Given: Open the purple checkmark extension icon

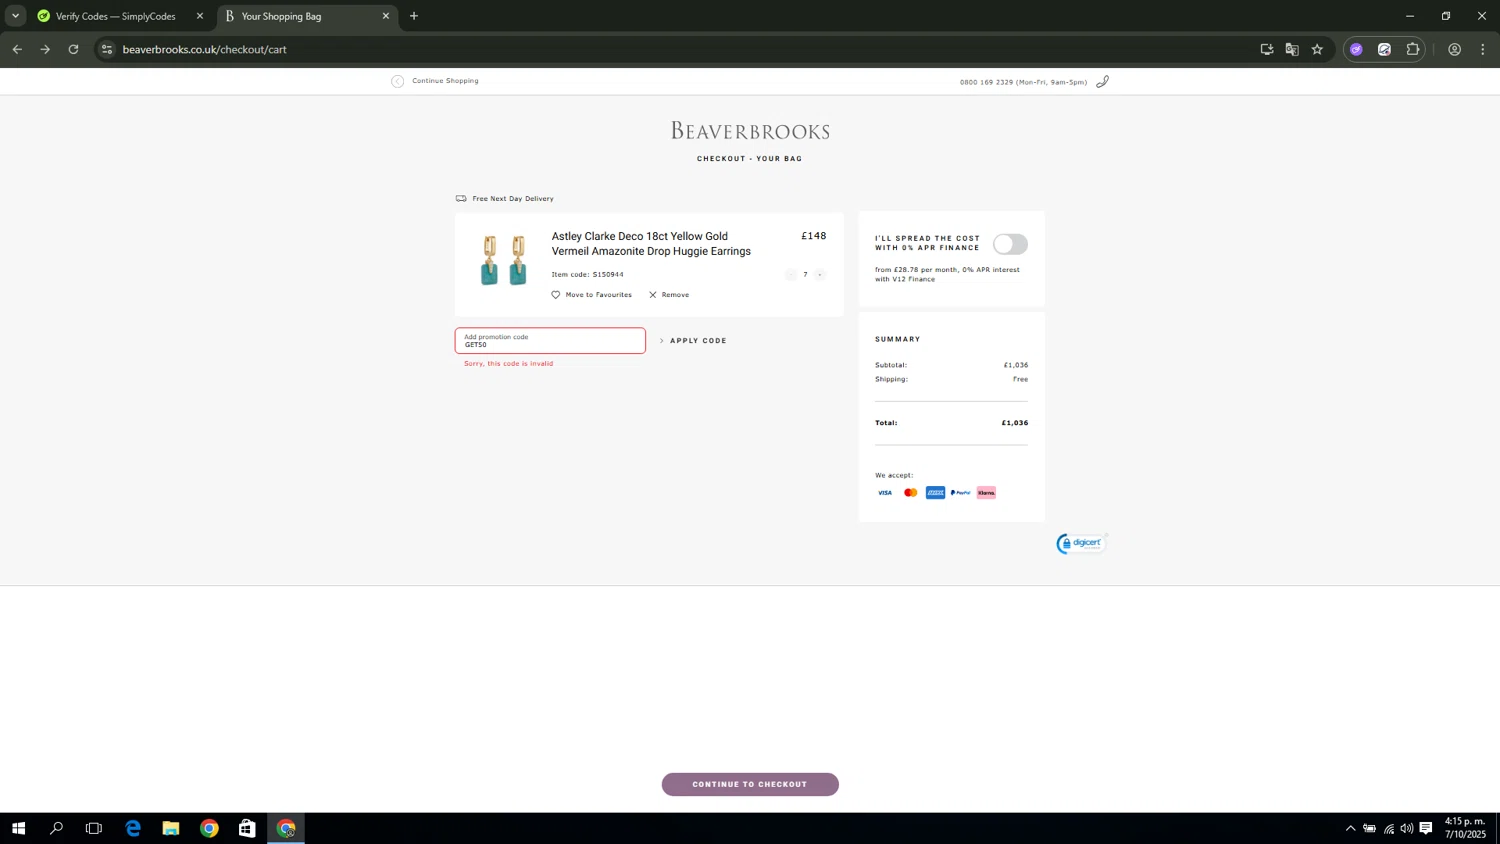Looking at the screenshot, I should tap(1356, 49).
